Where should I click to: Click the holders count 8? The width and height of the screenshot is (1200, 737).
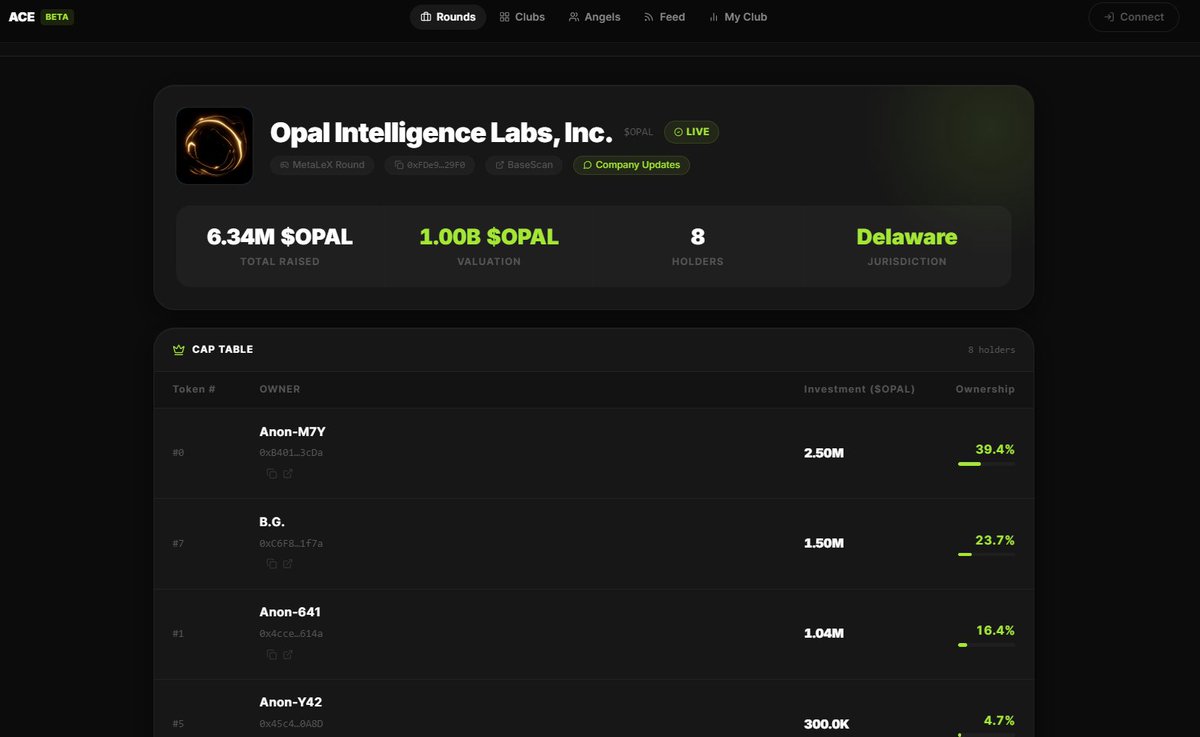698,237
